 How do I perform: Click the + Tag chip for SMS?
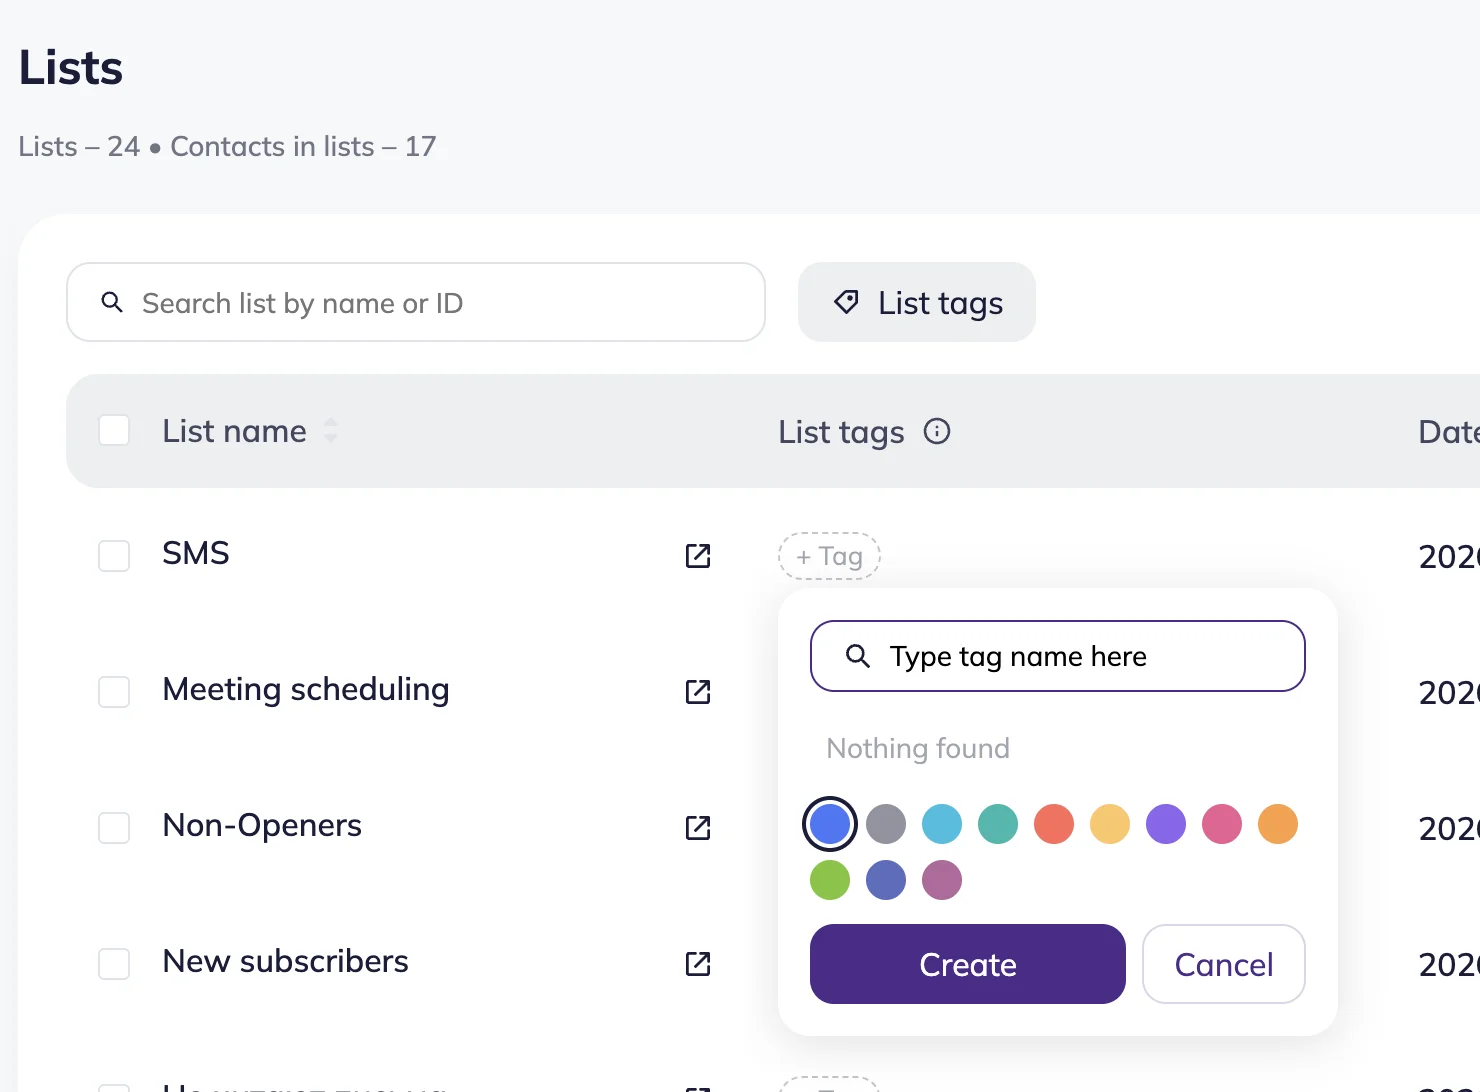[x=829, y=556]
